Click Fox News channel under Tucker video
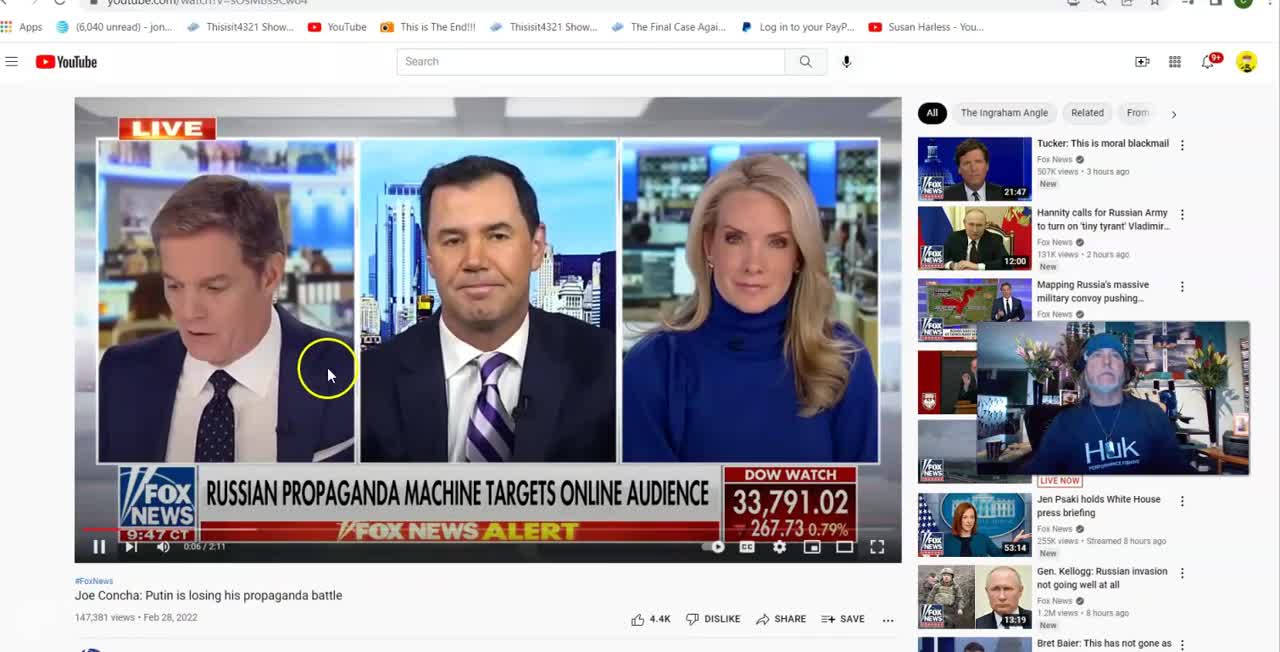 pyautogui.click(x=1055, y=159)
